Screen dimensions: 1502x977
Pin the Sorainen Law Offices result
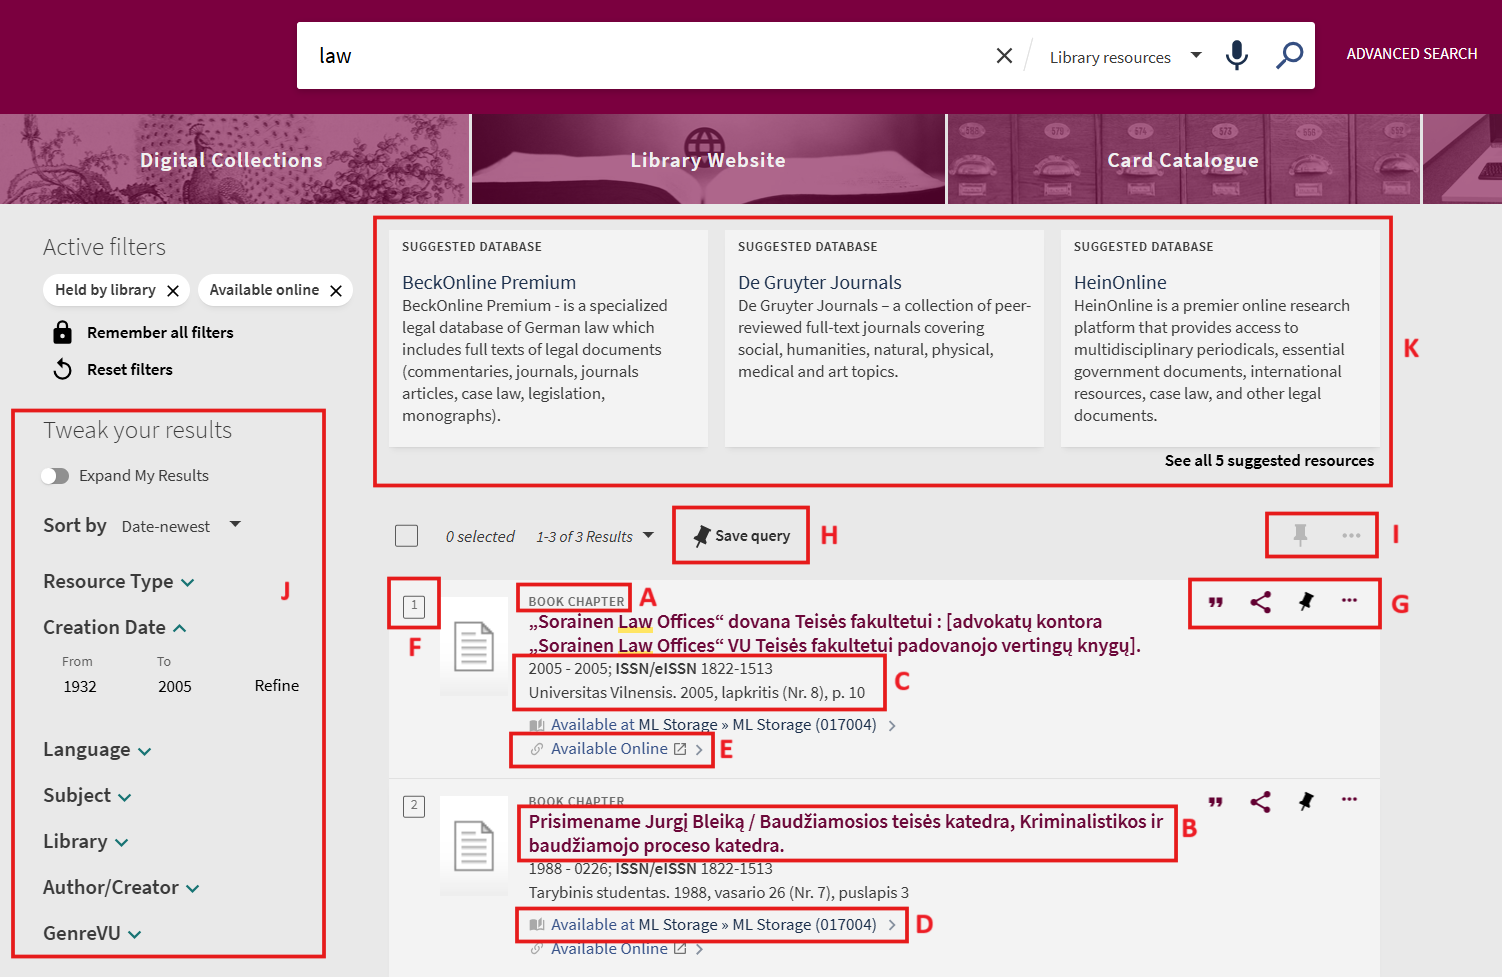tap(1305, 603)
